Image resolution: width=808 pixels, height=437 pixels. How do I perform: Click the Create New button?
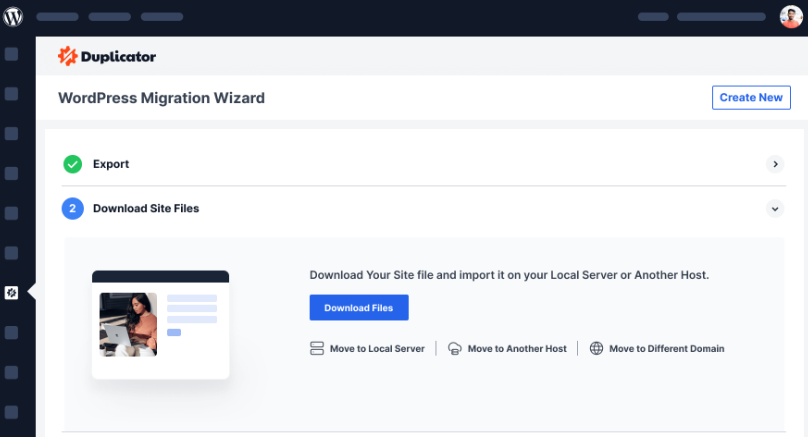click(751, 97)
